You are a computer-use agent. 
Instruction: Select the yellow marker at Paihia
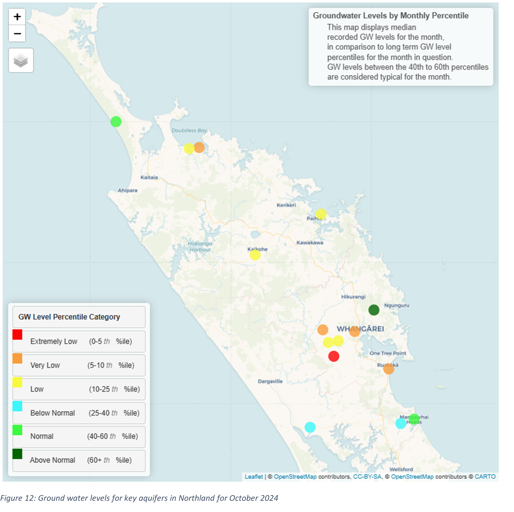[321, 214]
